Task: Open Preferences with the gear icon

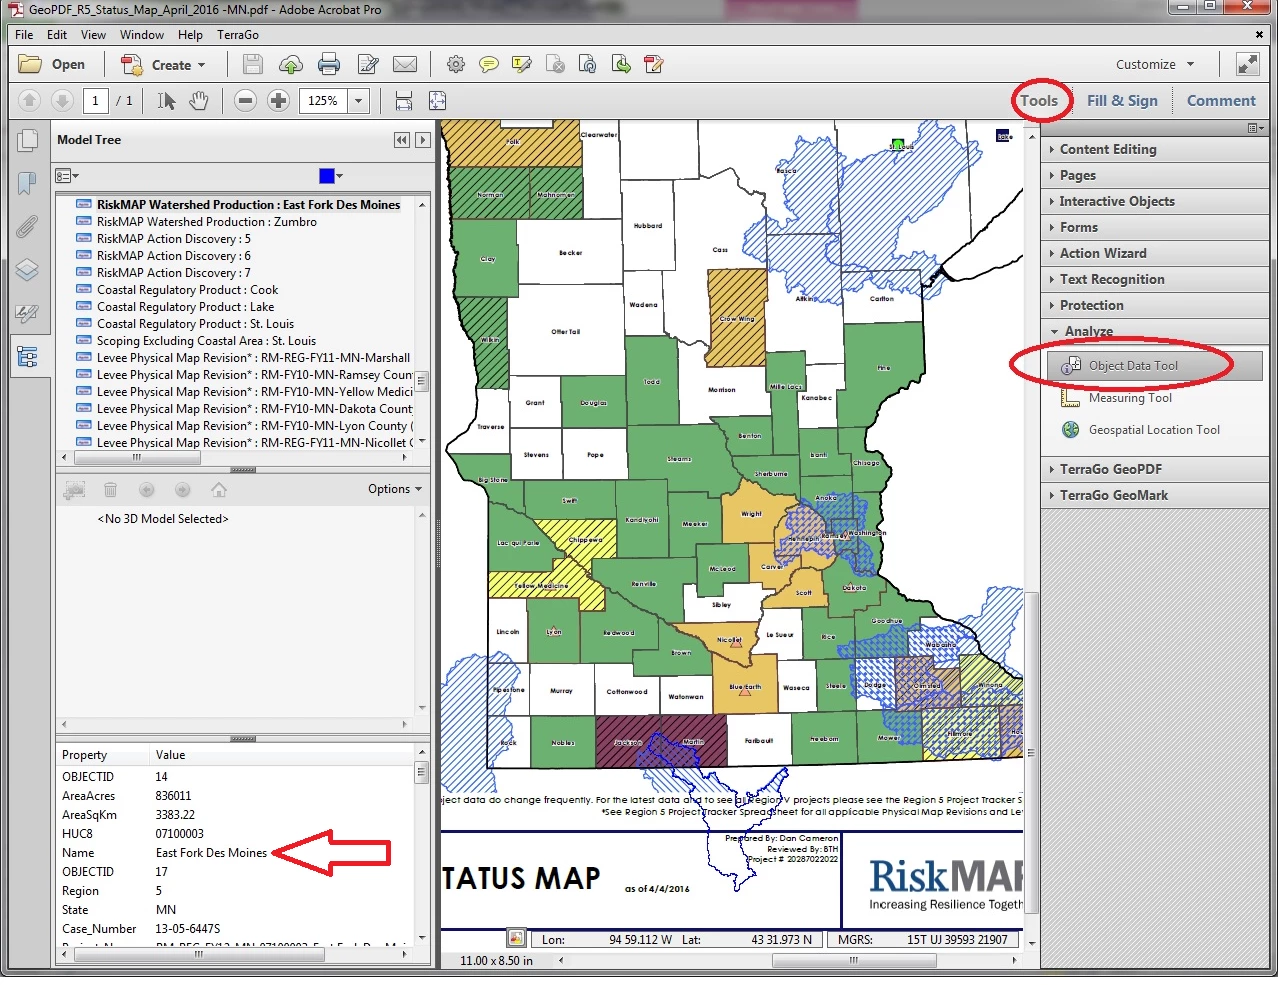Action: (x=456, y=65)
